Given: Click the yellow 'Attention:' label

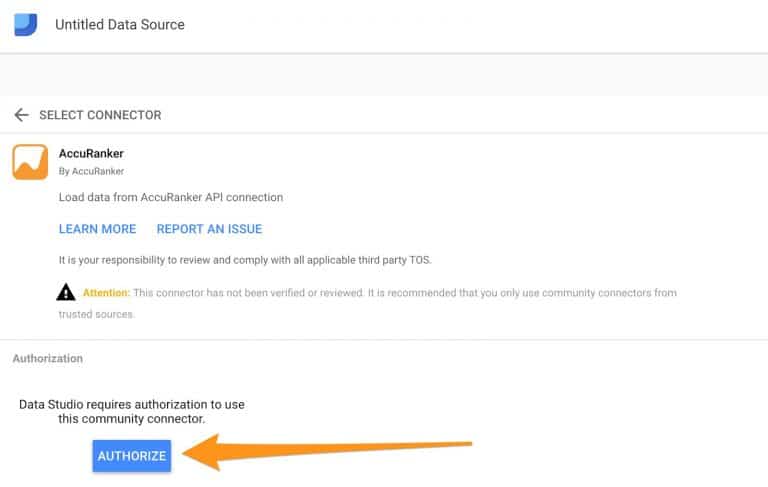Looking at the screenshot, I should [x=106, y=292].
